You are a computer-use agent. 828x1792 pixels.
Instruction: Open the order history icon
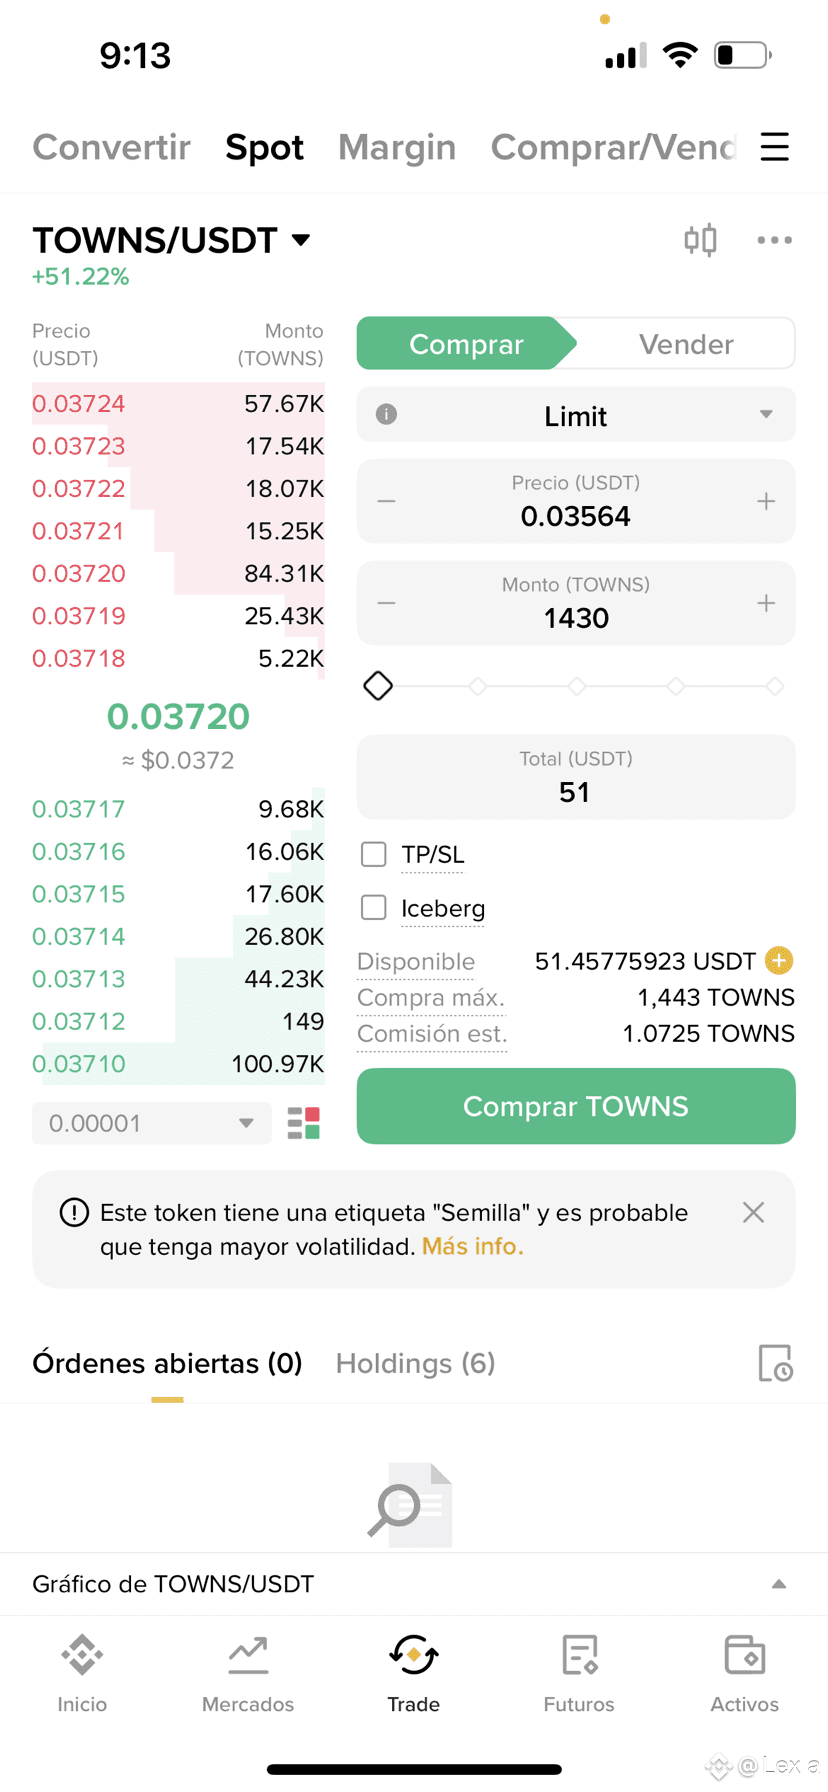click(775, 1363)
